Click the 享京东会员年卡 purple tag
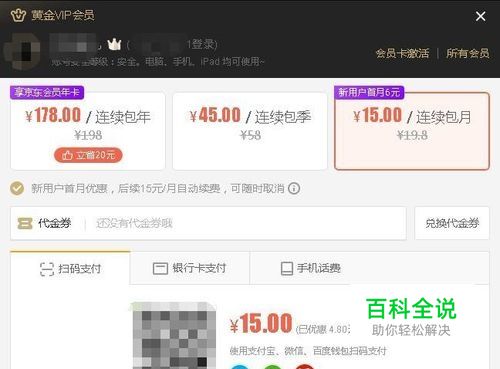The height and width of the screenshot is (369, 500). 47,92
